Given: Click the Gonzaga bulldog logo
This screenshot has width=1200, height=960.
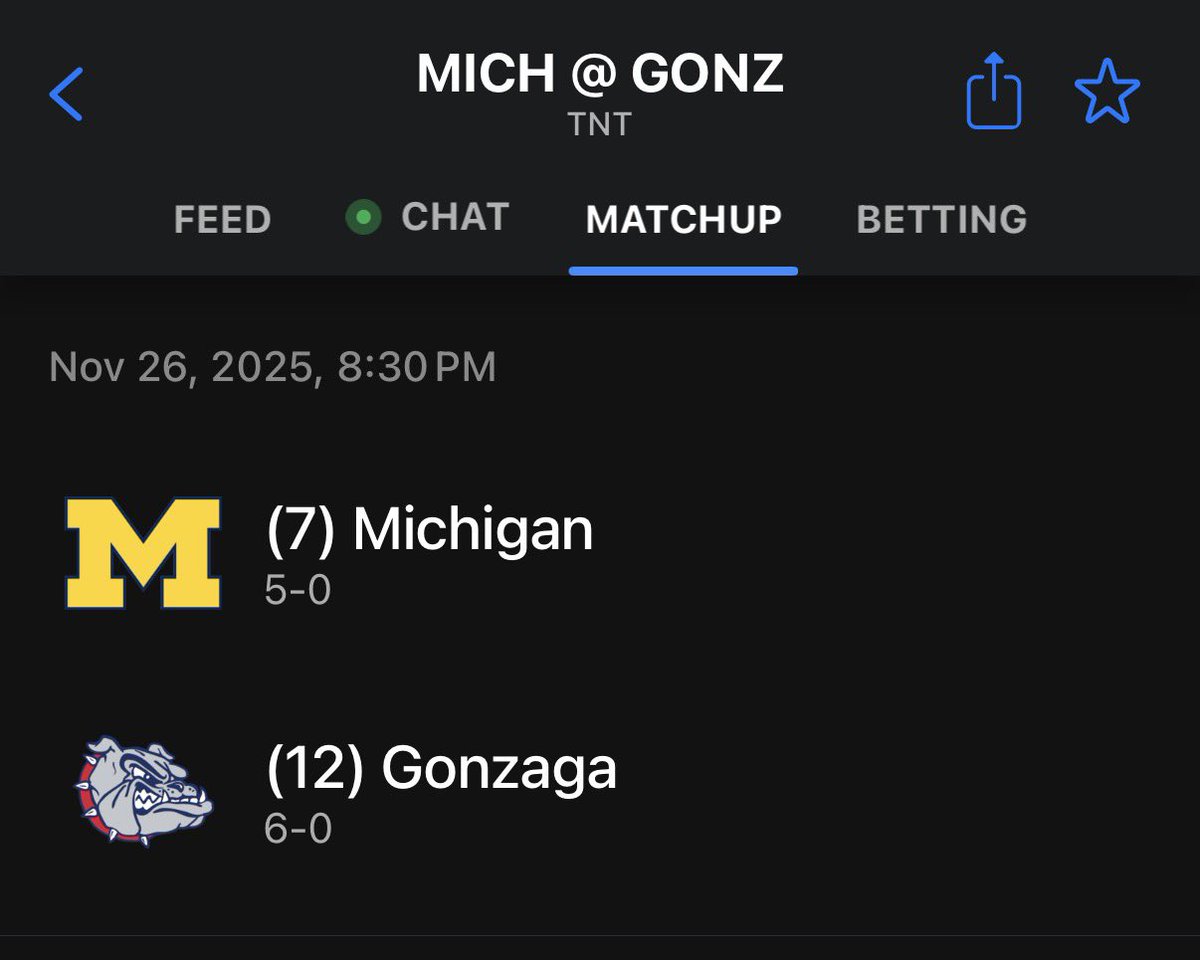Looking at the screenshot, I should coord(143,791).
